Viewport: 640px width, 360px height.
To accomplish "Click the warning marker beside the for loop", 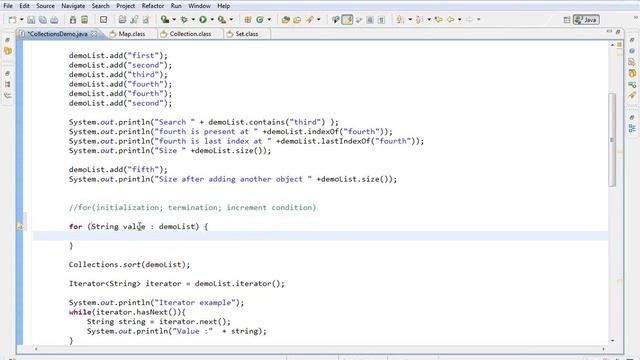I will 20,226.
